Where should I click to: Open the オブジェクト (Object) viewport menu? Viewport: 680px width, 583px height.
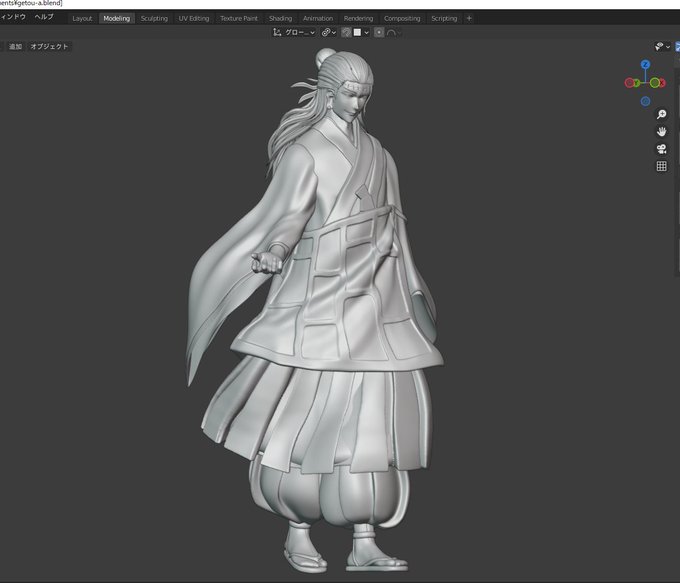(x=49, y=46)
